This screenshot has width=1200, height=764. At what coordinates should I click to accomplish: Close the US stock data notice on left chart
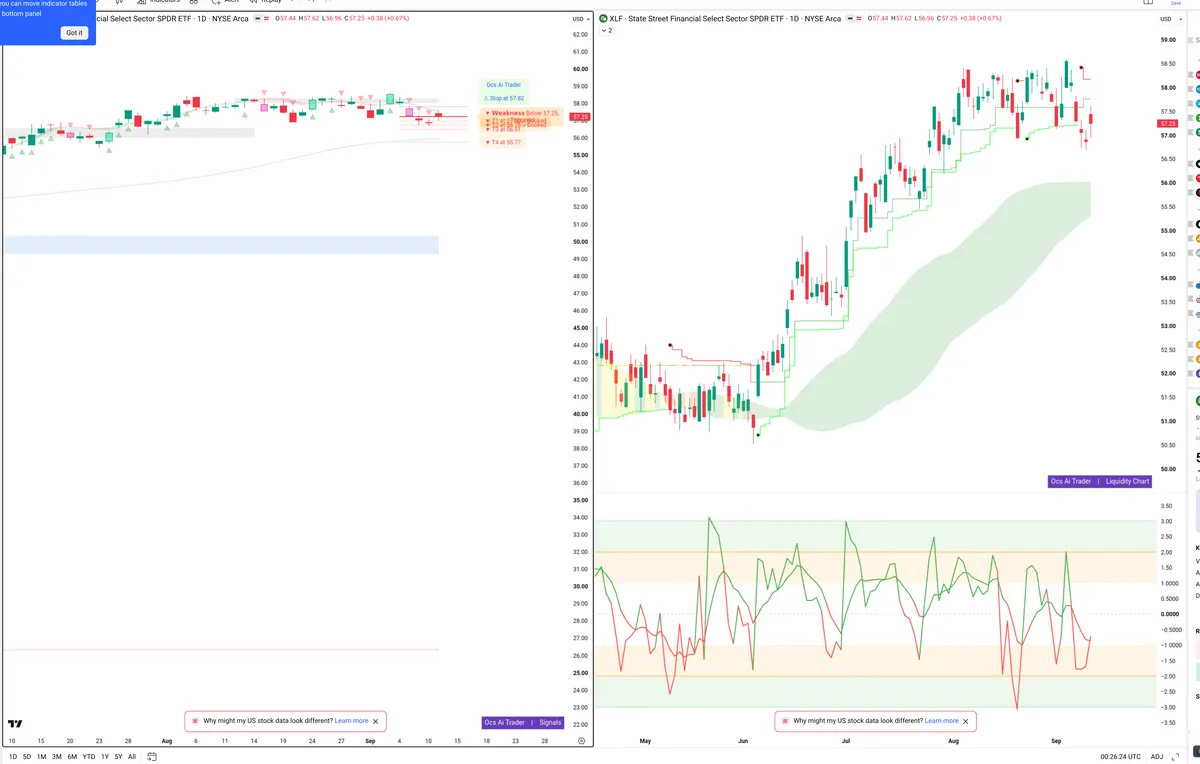click(x=376, y=721)
